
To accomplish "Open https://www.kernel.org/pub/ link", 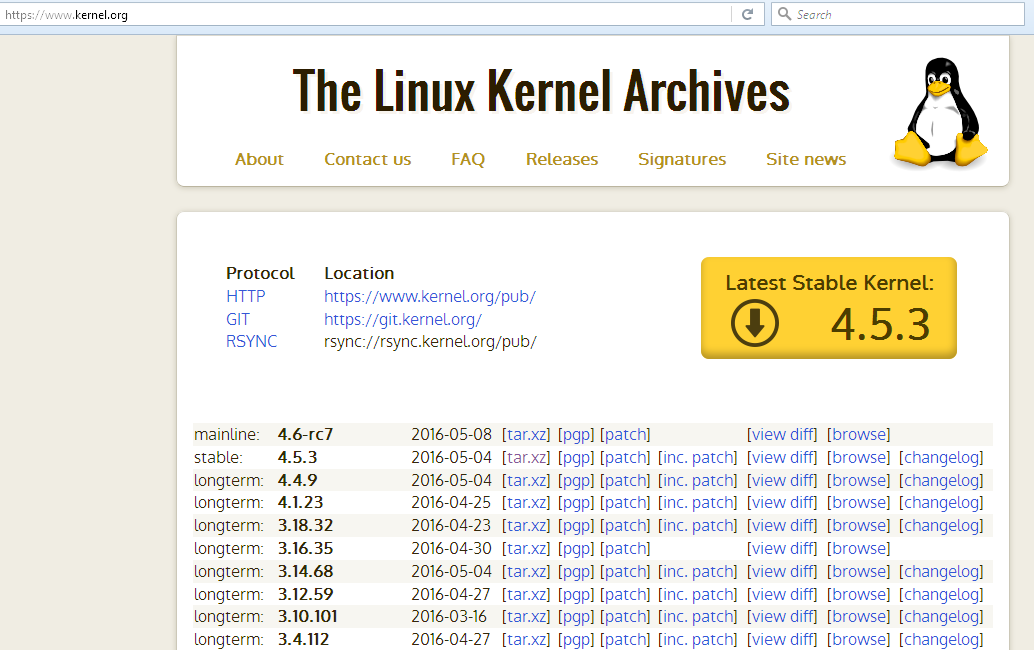I will (430, 297).
